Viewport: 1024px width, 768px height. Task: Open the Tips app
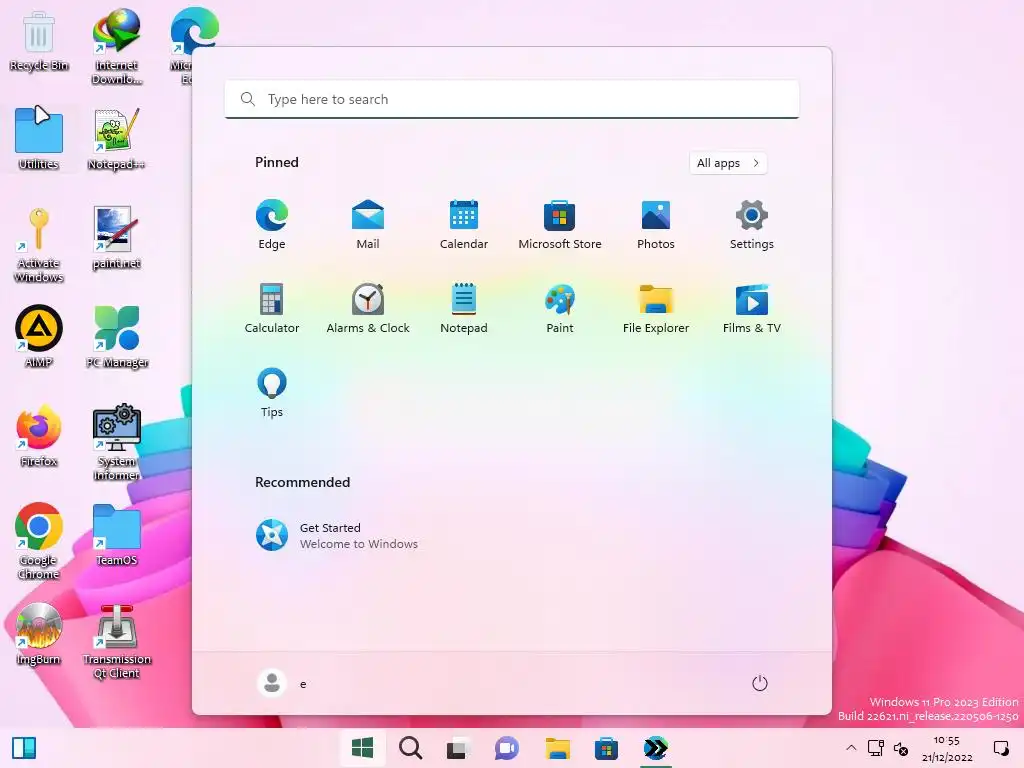coord(272,392)
